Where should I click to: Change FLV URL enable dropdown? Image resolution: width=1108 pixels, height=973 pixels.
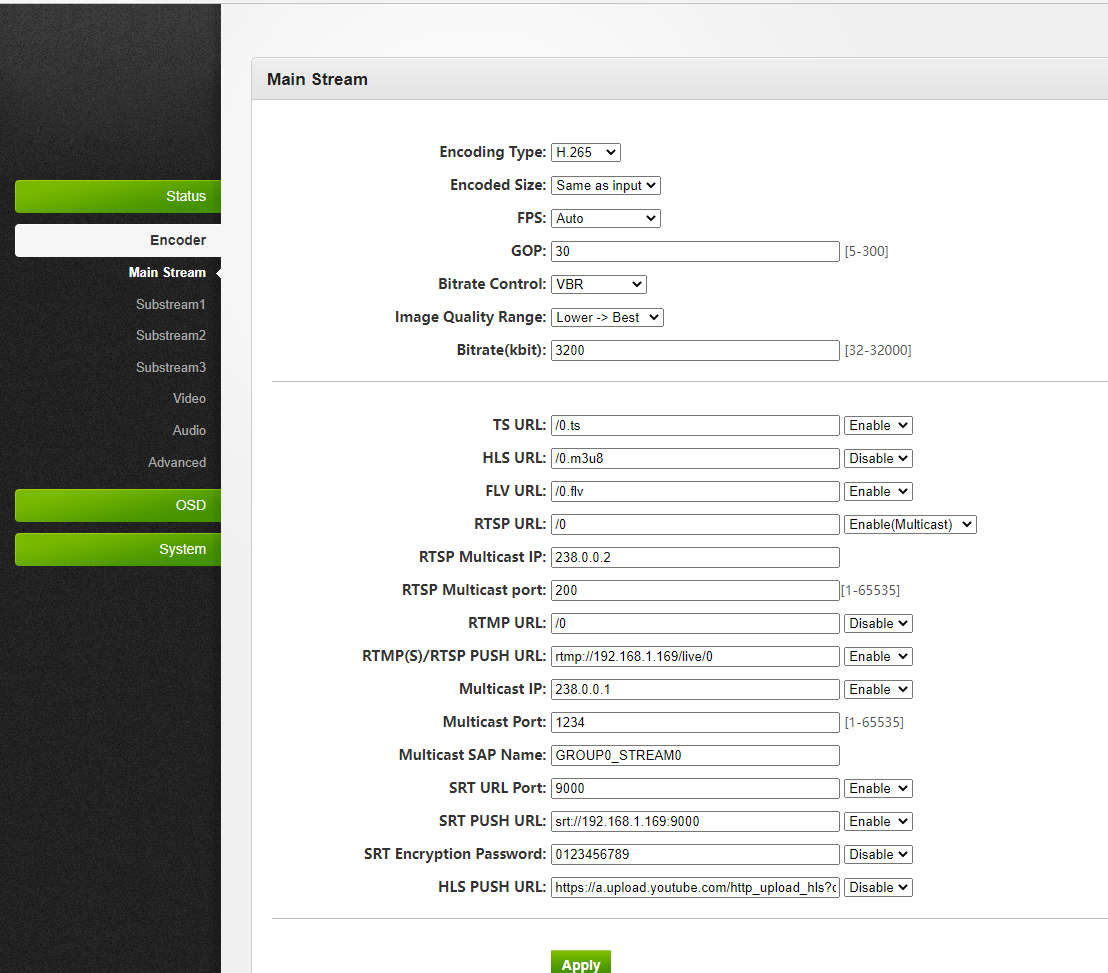click(x=878, y=491)
